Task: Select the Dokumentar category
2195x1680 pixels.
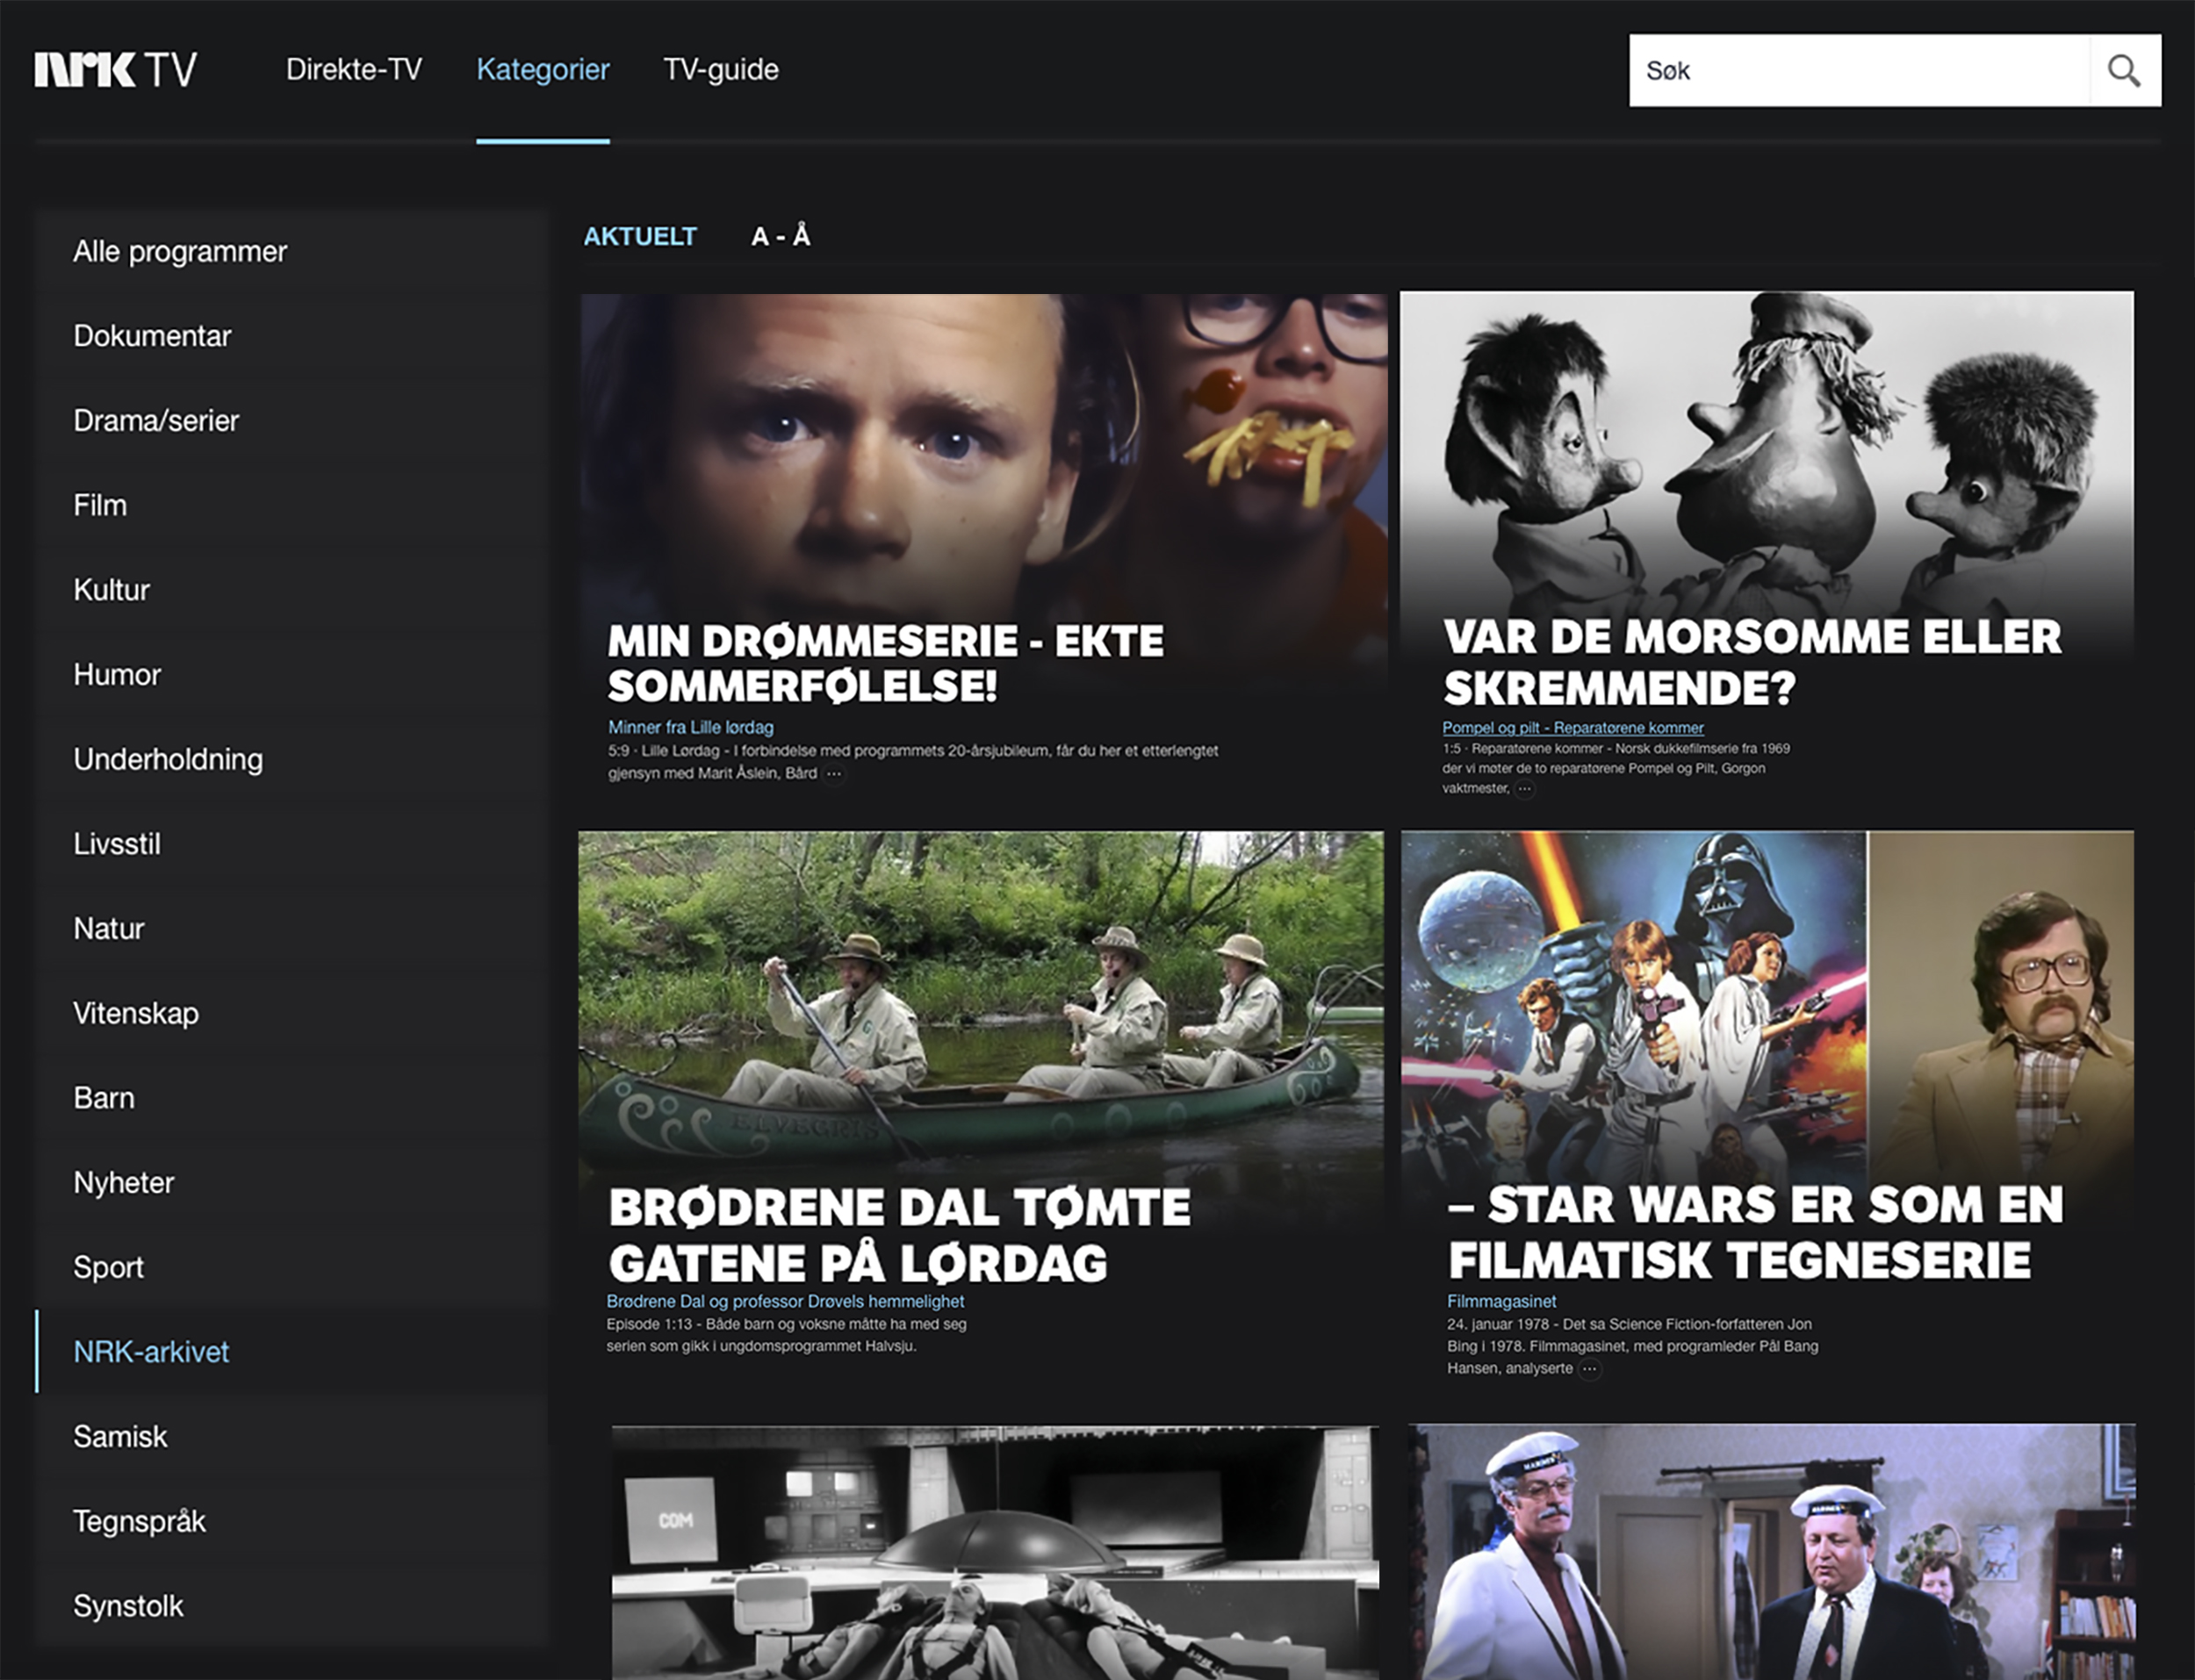Action: (x=292, y=336)
